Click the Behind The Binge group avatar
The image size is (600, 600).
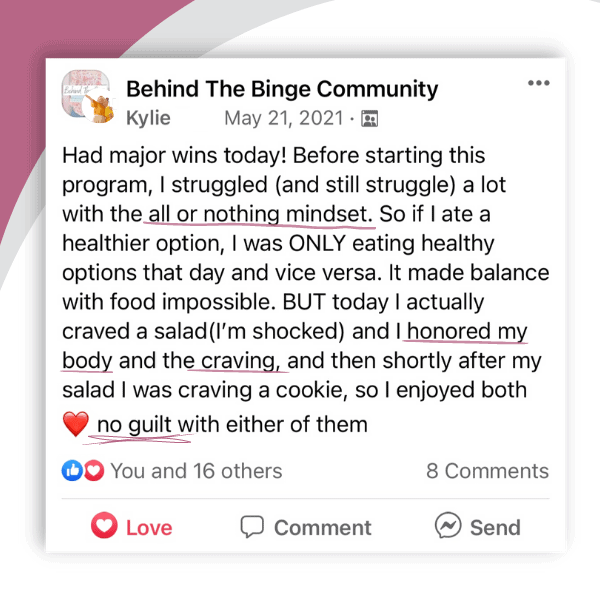(x=87, y=99)
